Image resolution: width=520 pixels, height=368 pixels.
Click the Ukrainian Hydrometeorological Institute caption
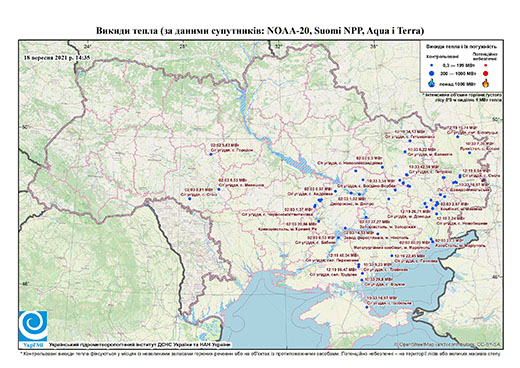pyautogui.click(x=140, y=344)
